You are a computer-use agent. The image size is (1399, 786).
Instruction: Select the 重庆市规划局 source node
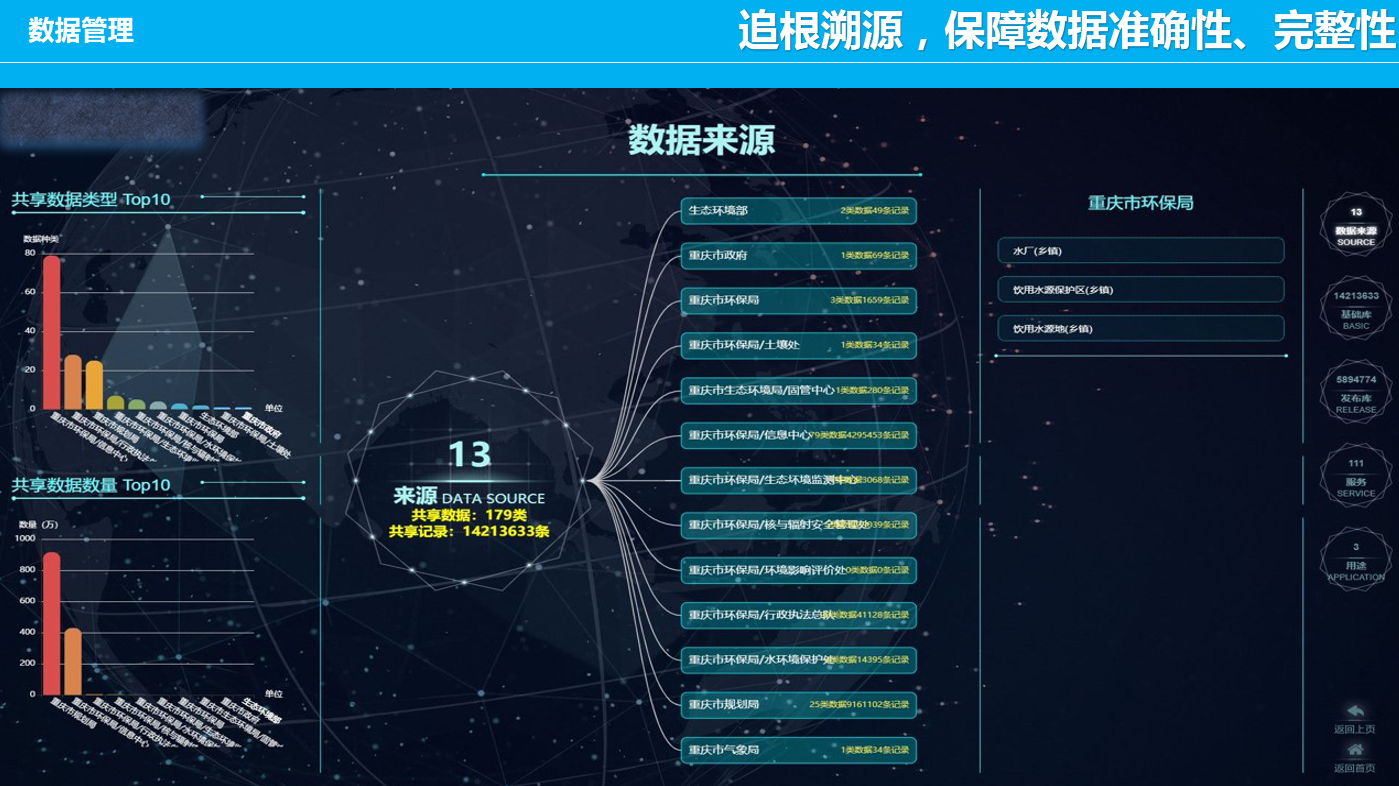[798, 704]
